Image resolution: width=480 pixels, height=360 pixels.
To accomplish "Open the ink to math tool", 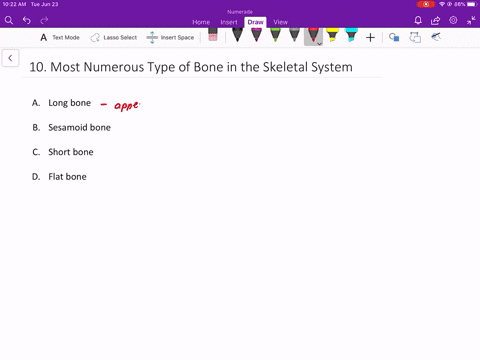I will tap(436, 37).
